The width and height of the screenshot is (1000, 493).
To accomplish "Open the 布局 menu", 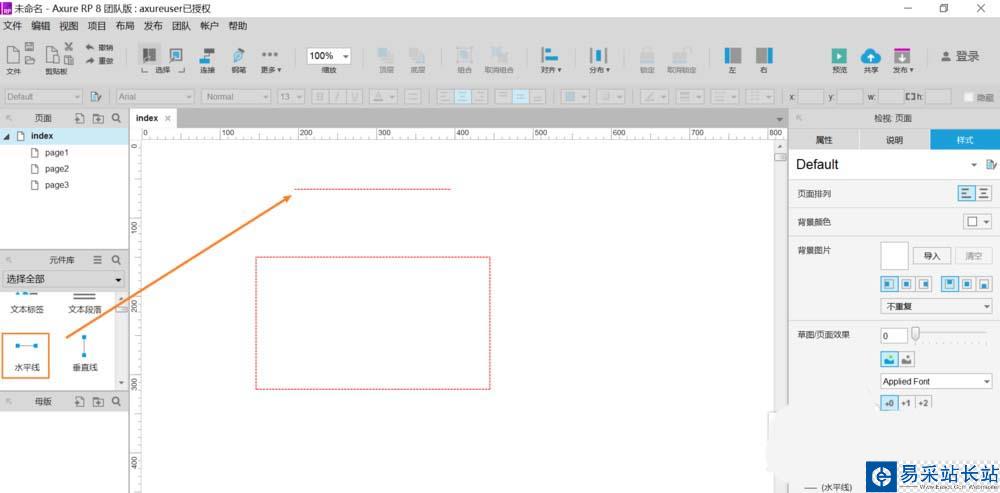I will [125, 26].
